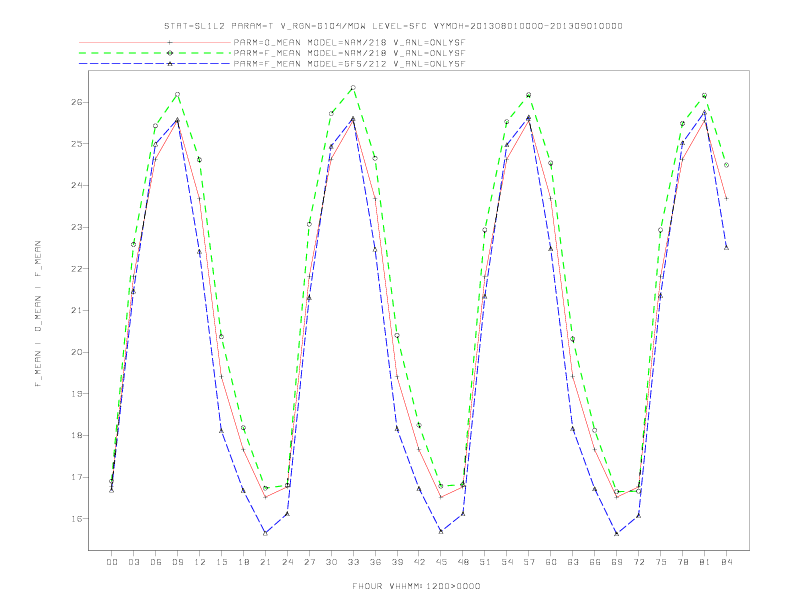Click x-axis tick label 66
Screen dimensions: 792x612
click(595, 562)
